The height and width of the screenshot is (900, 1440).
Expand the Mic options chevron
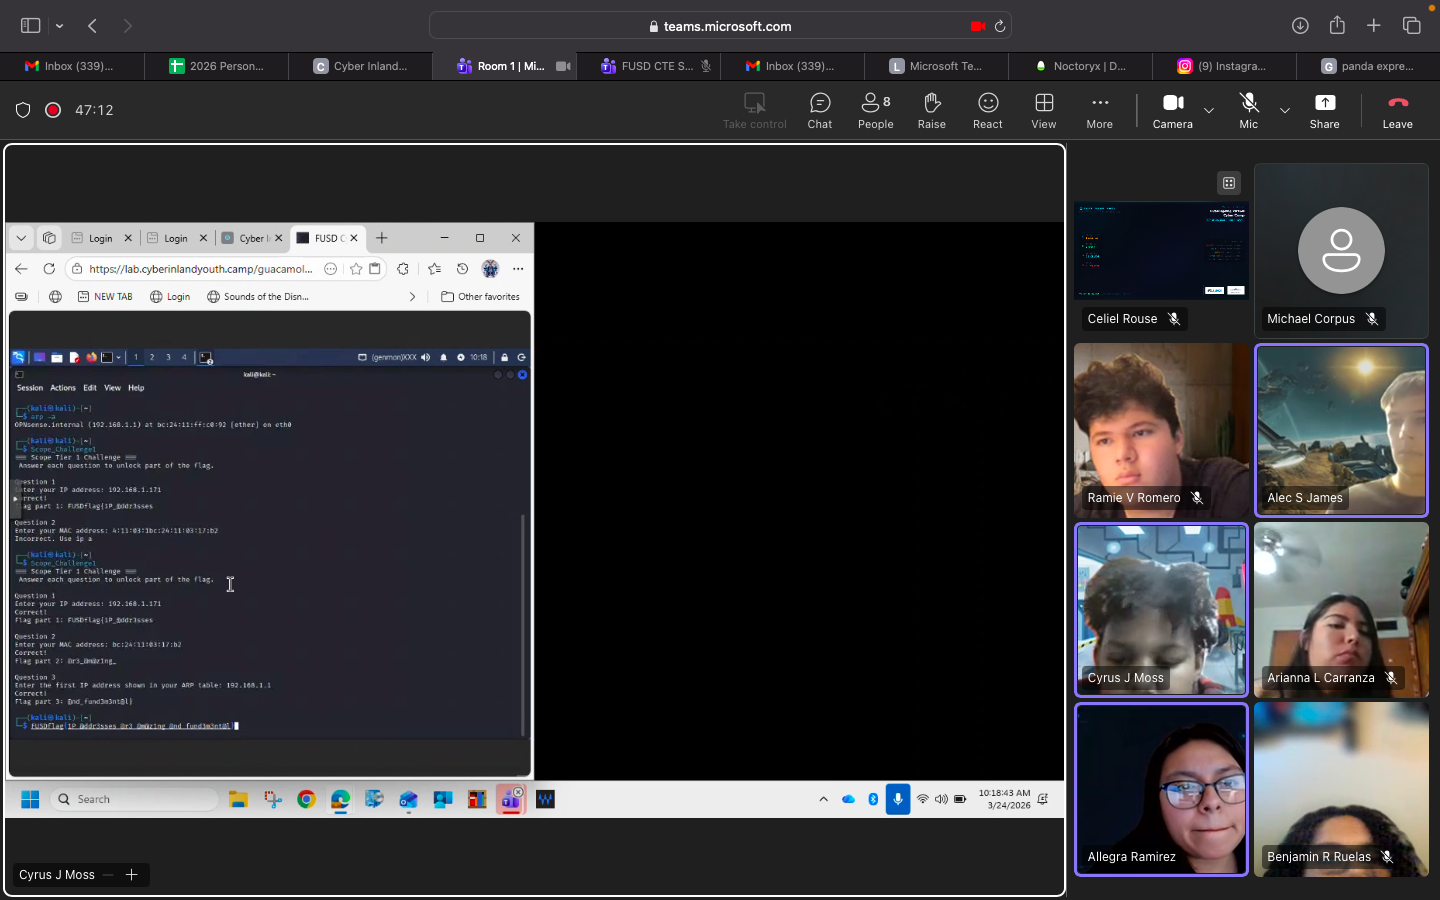[1285, 110]
